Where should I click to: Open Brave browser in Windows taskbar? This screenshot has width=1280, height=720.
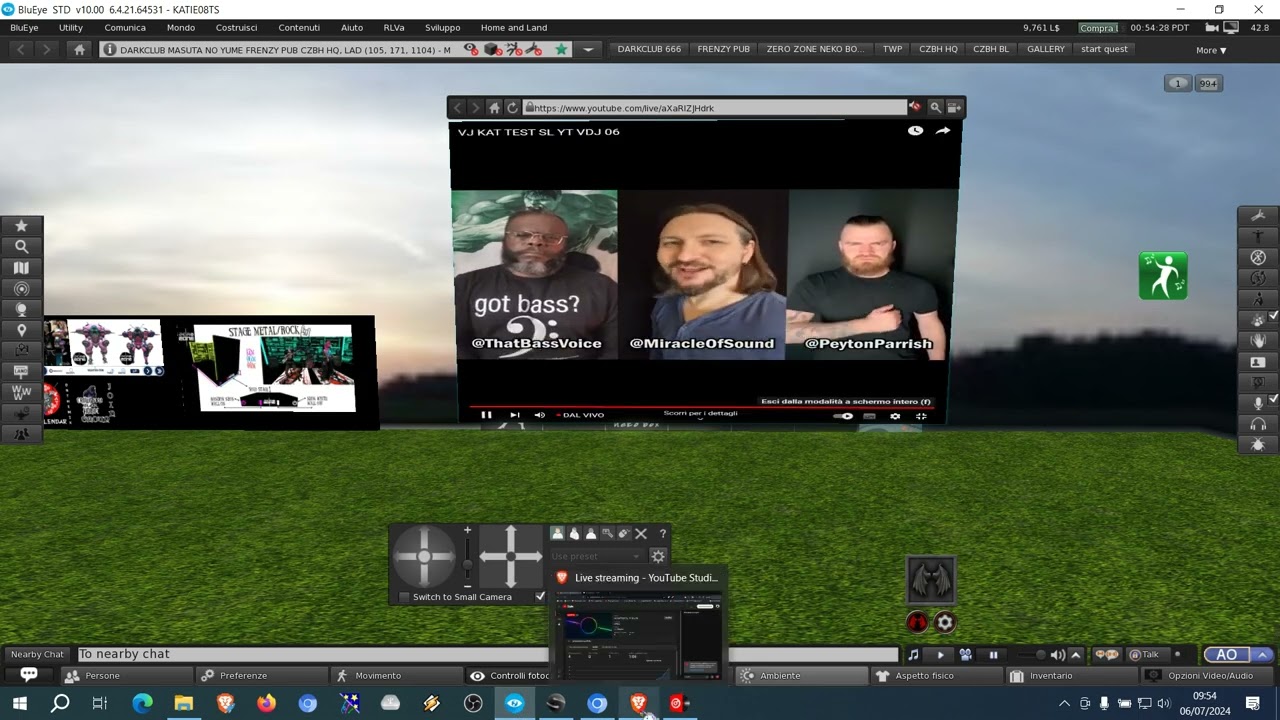click(x=638, y=703)
